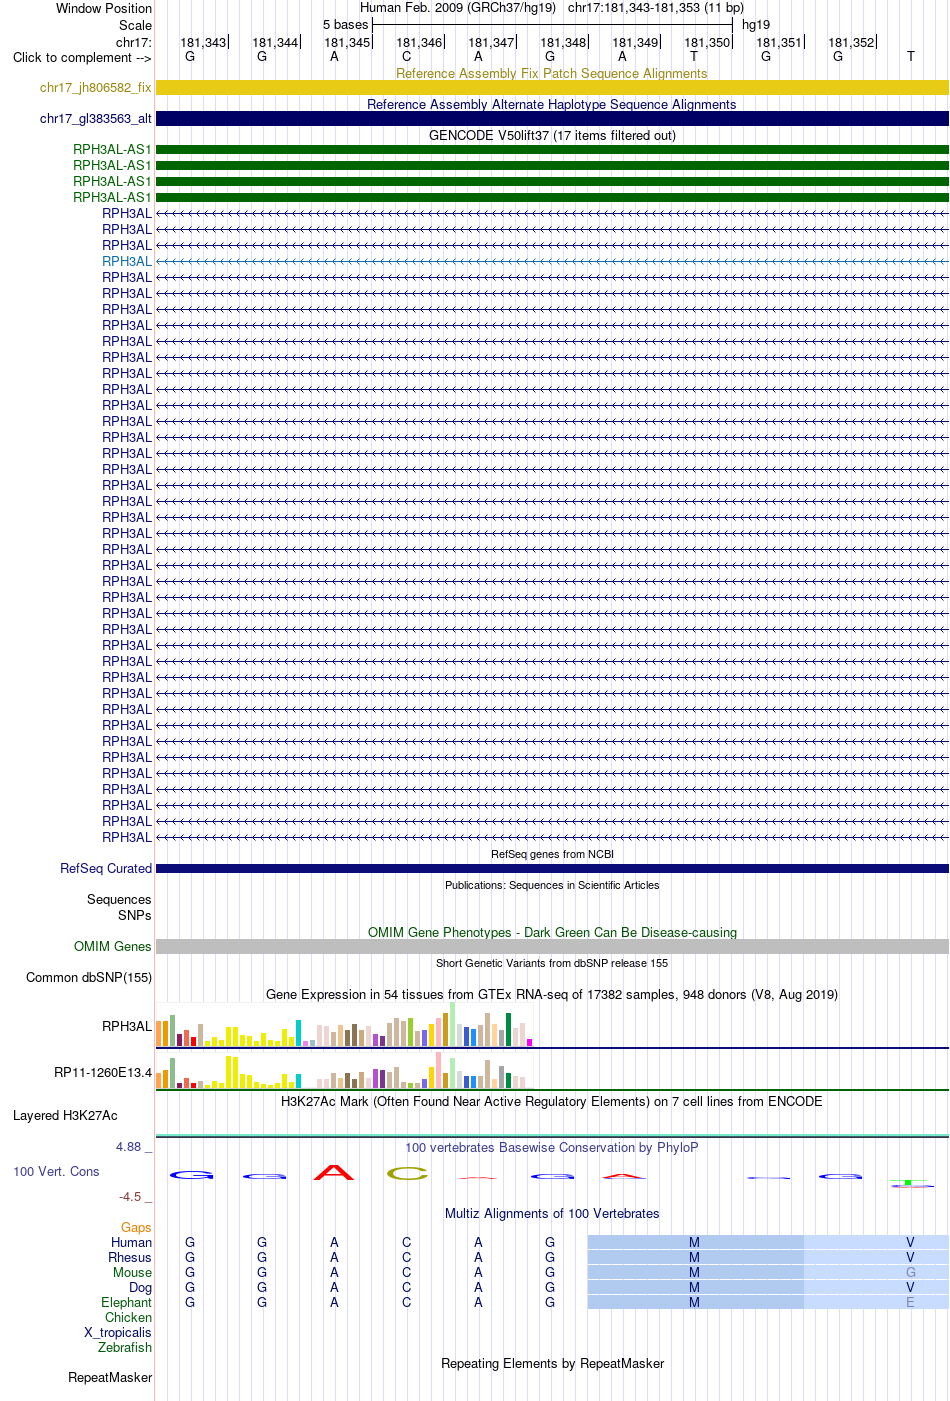Click the 'RefSeq genes from NCBI' title
This screenshot has height=1401, width=950.
[552, 854]
